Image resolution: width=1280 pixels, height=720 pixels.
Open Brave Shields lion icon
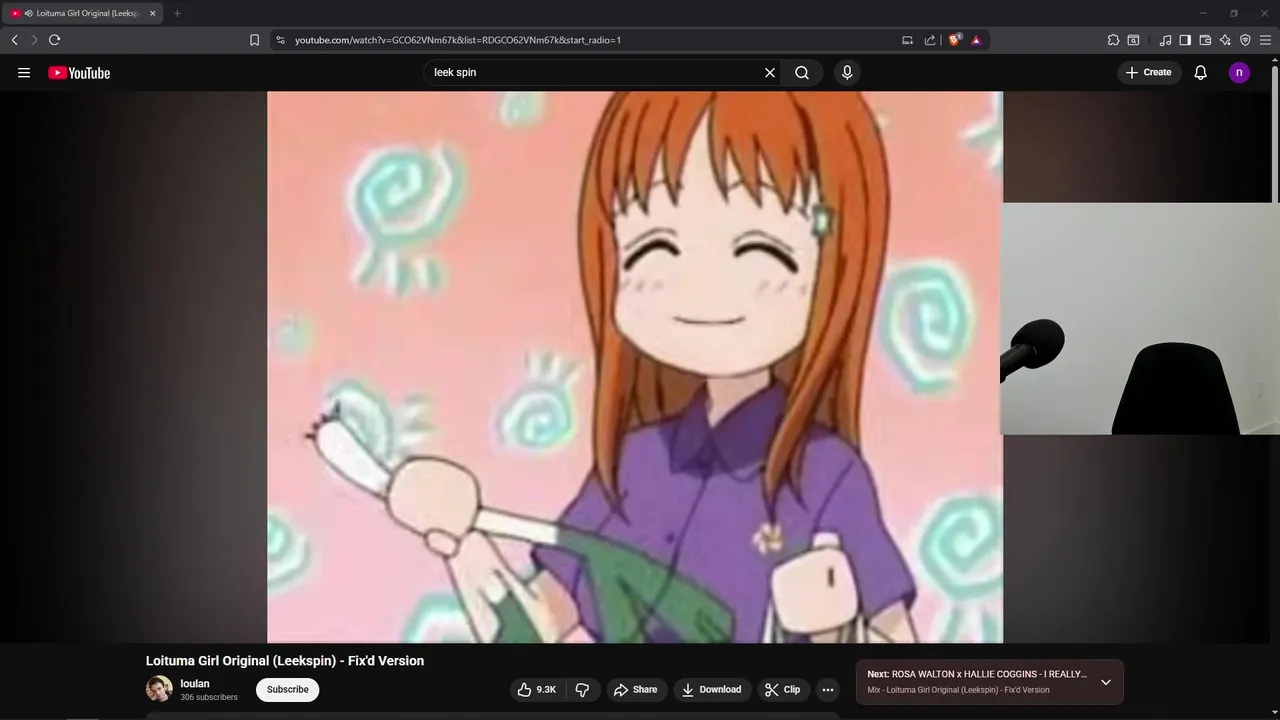point(955,40)
